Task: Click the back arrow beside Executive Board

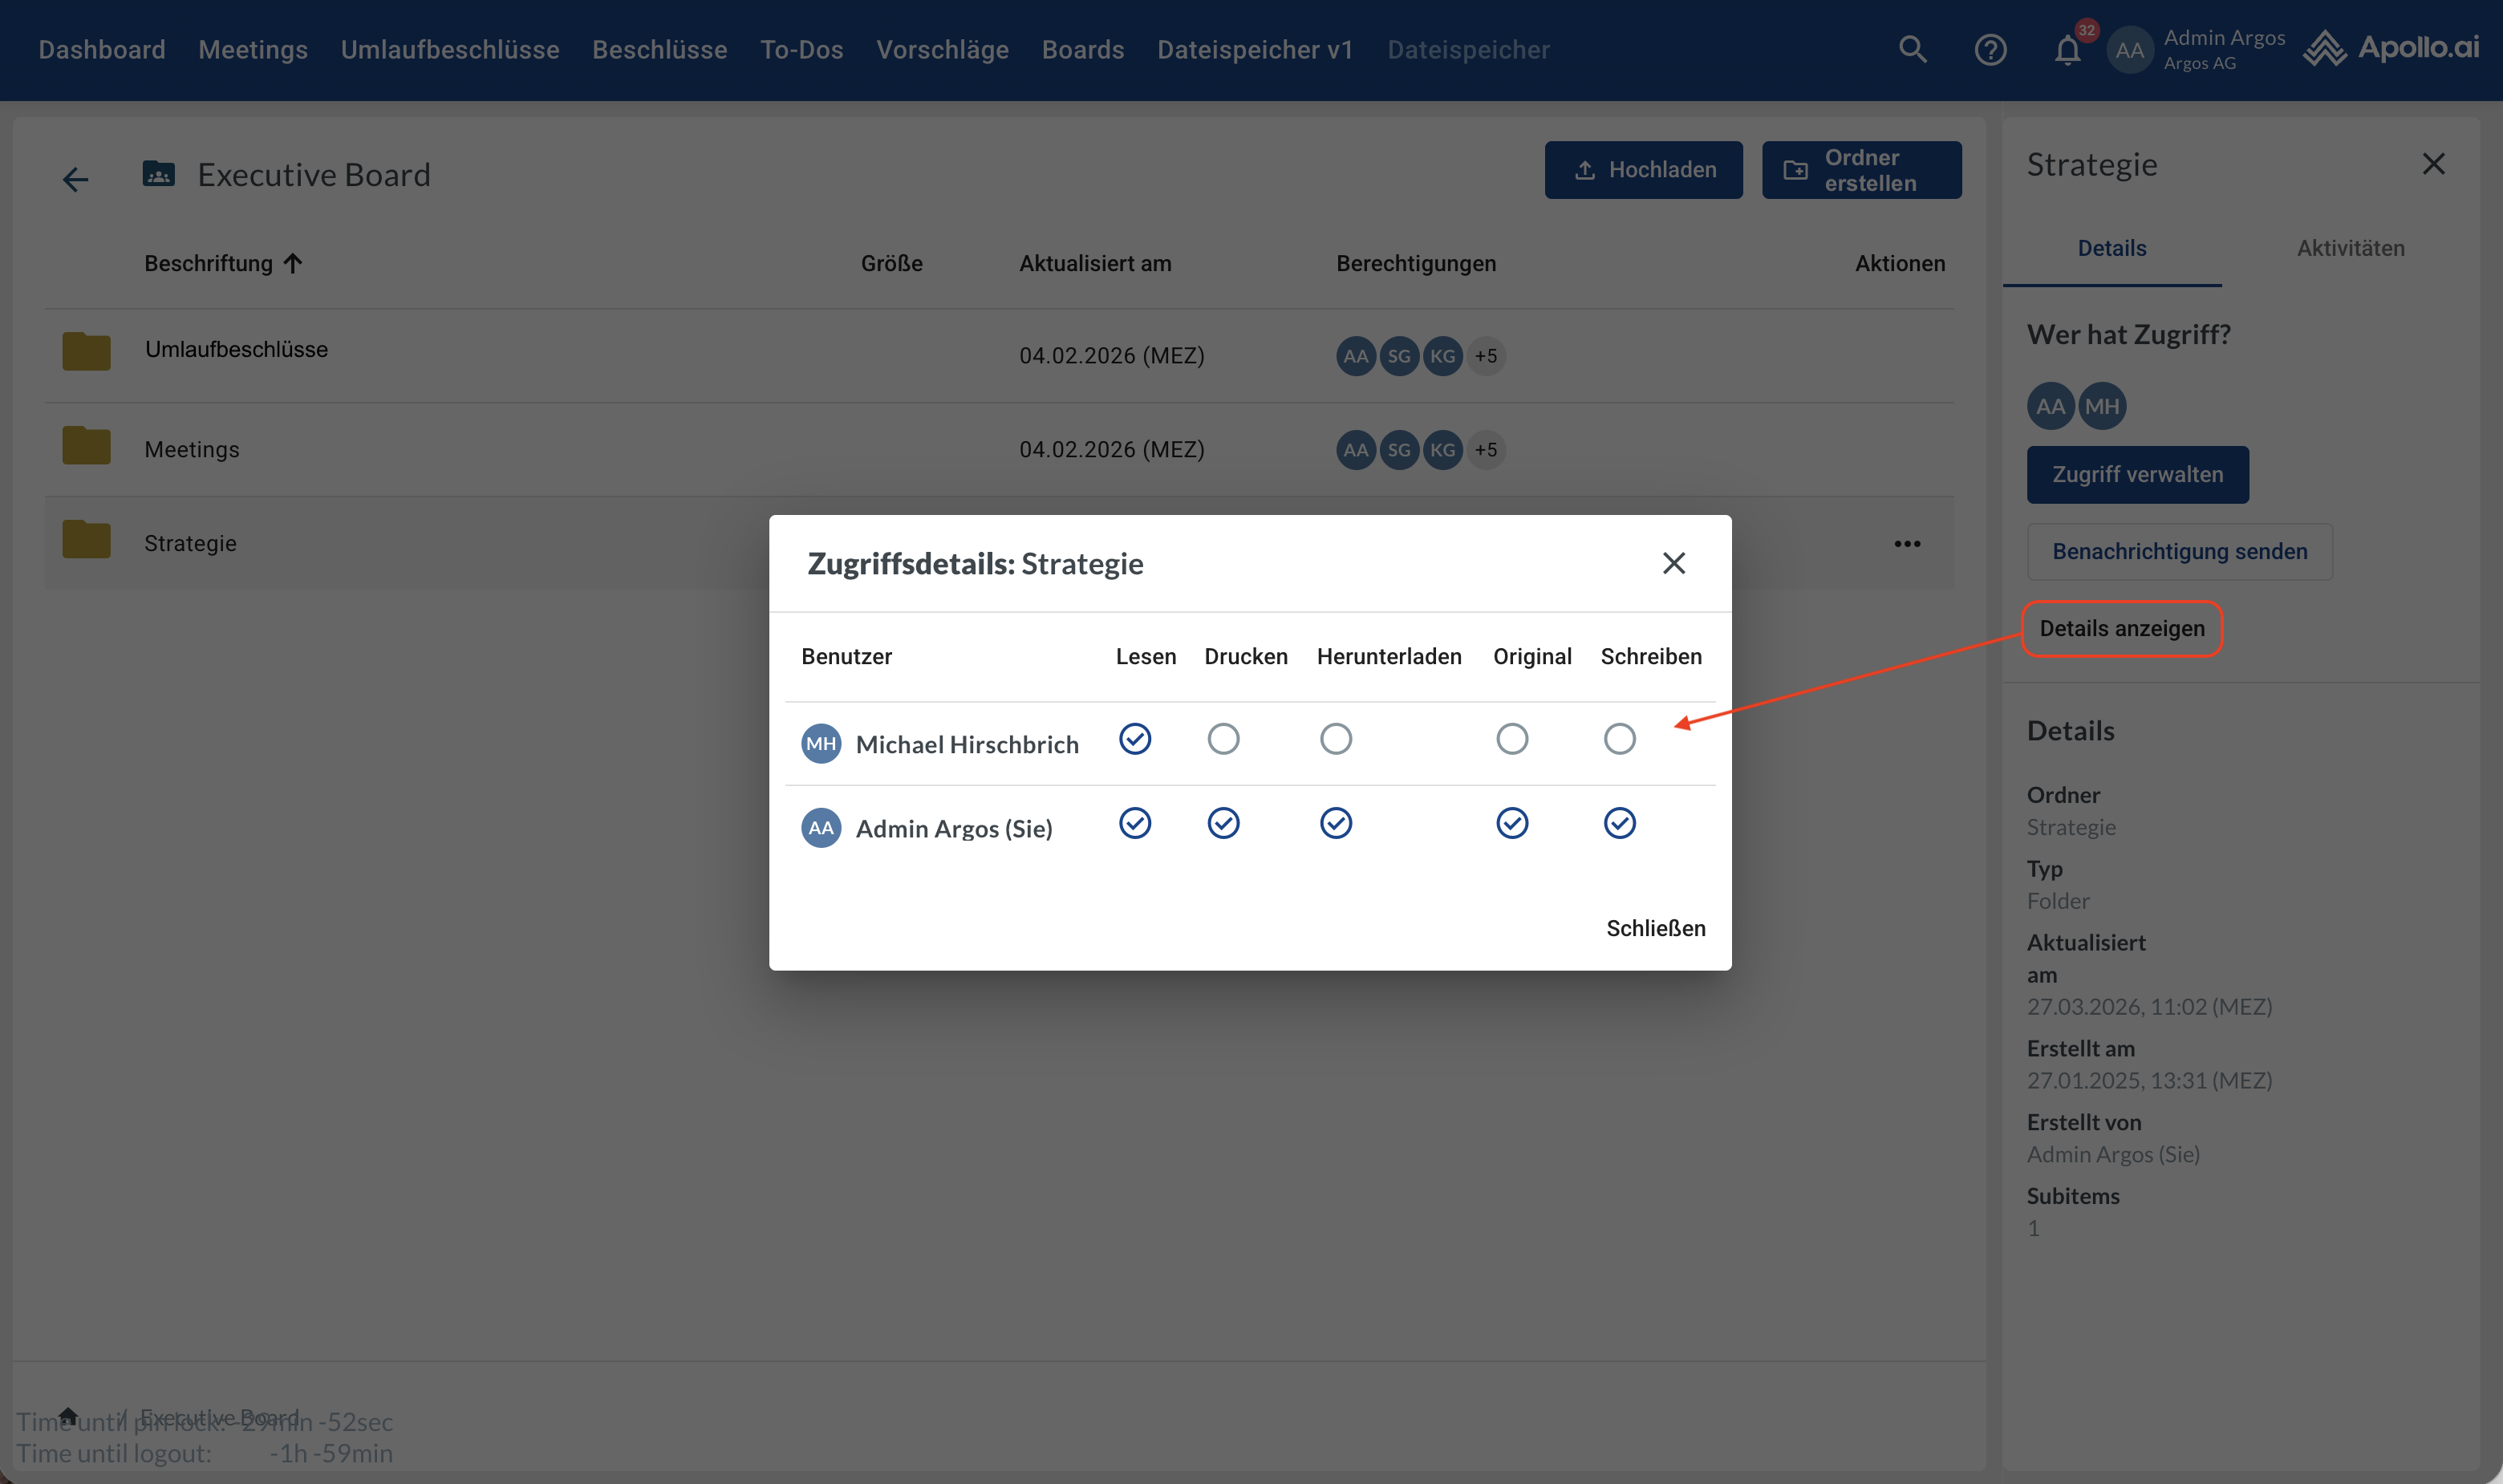Action: 75,179
